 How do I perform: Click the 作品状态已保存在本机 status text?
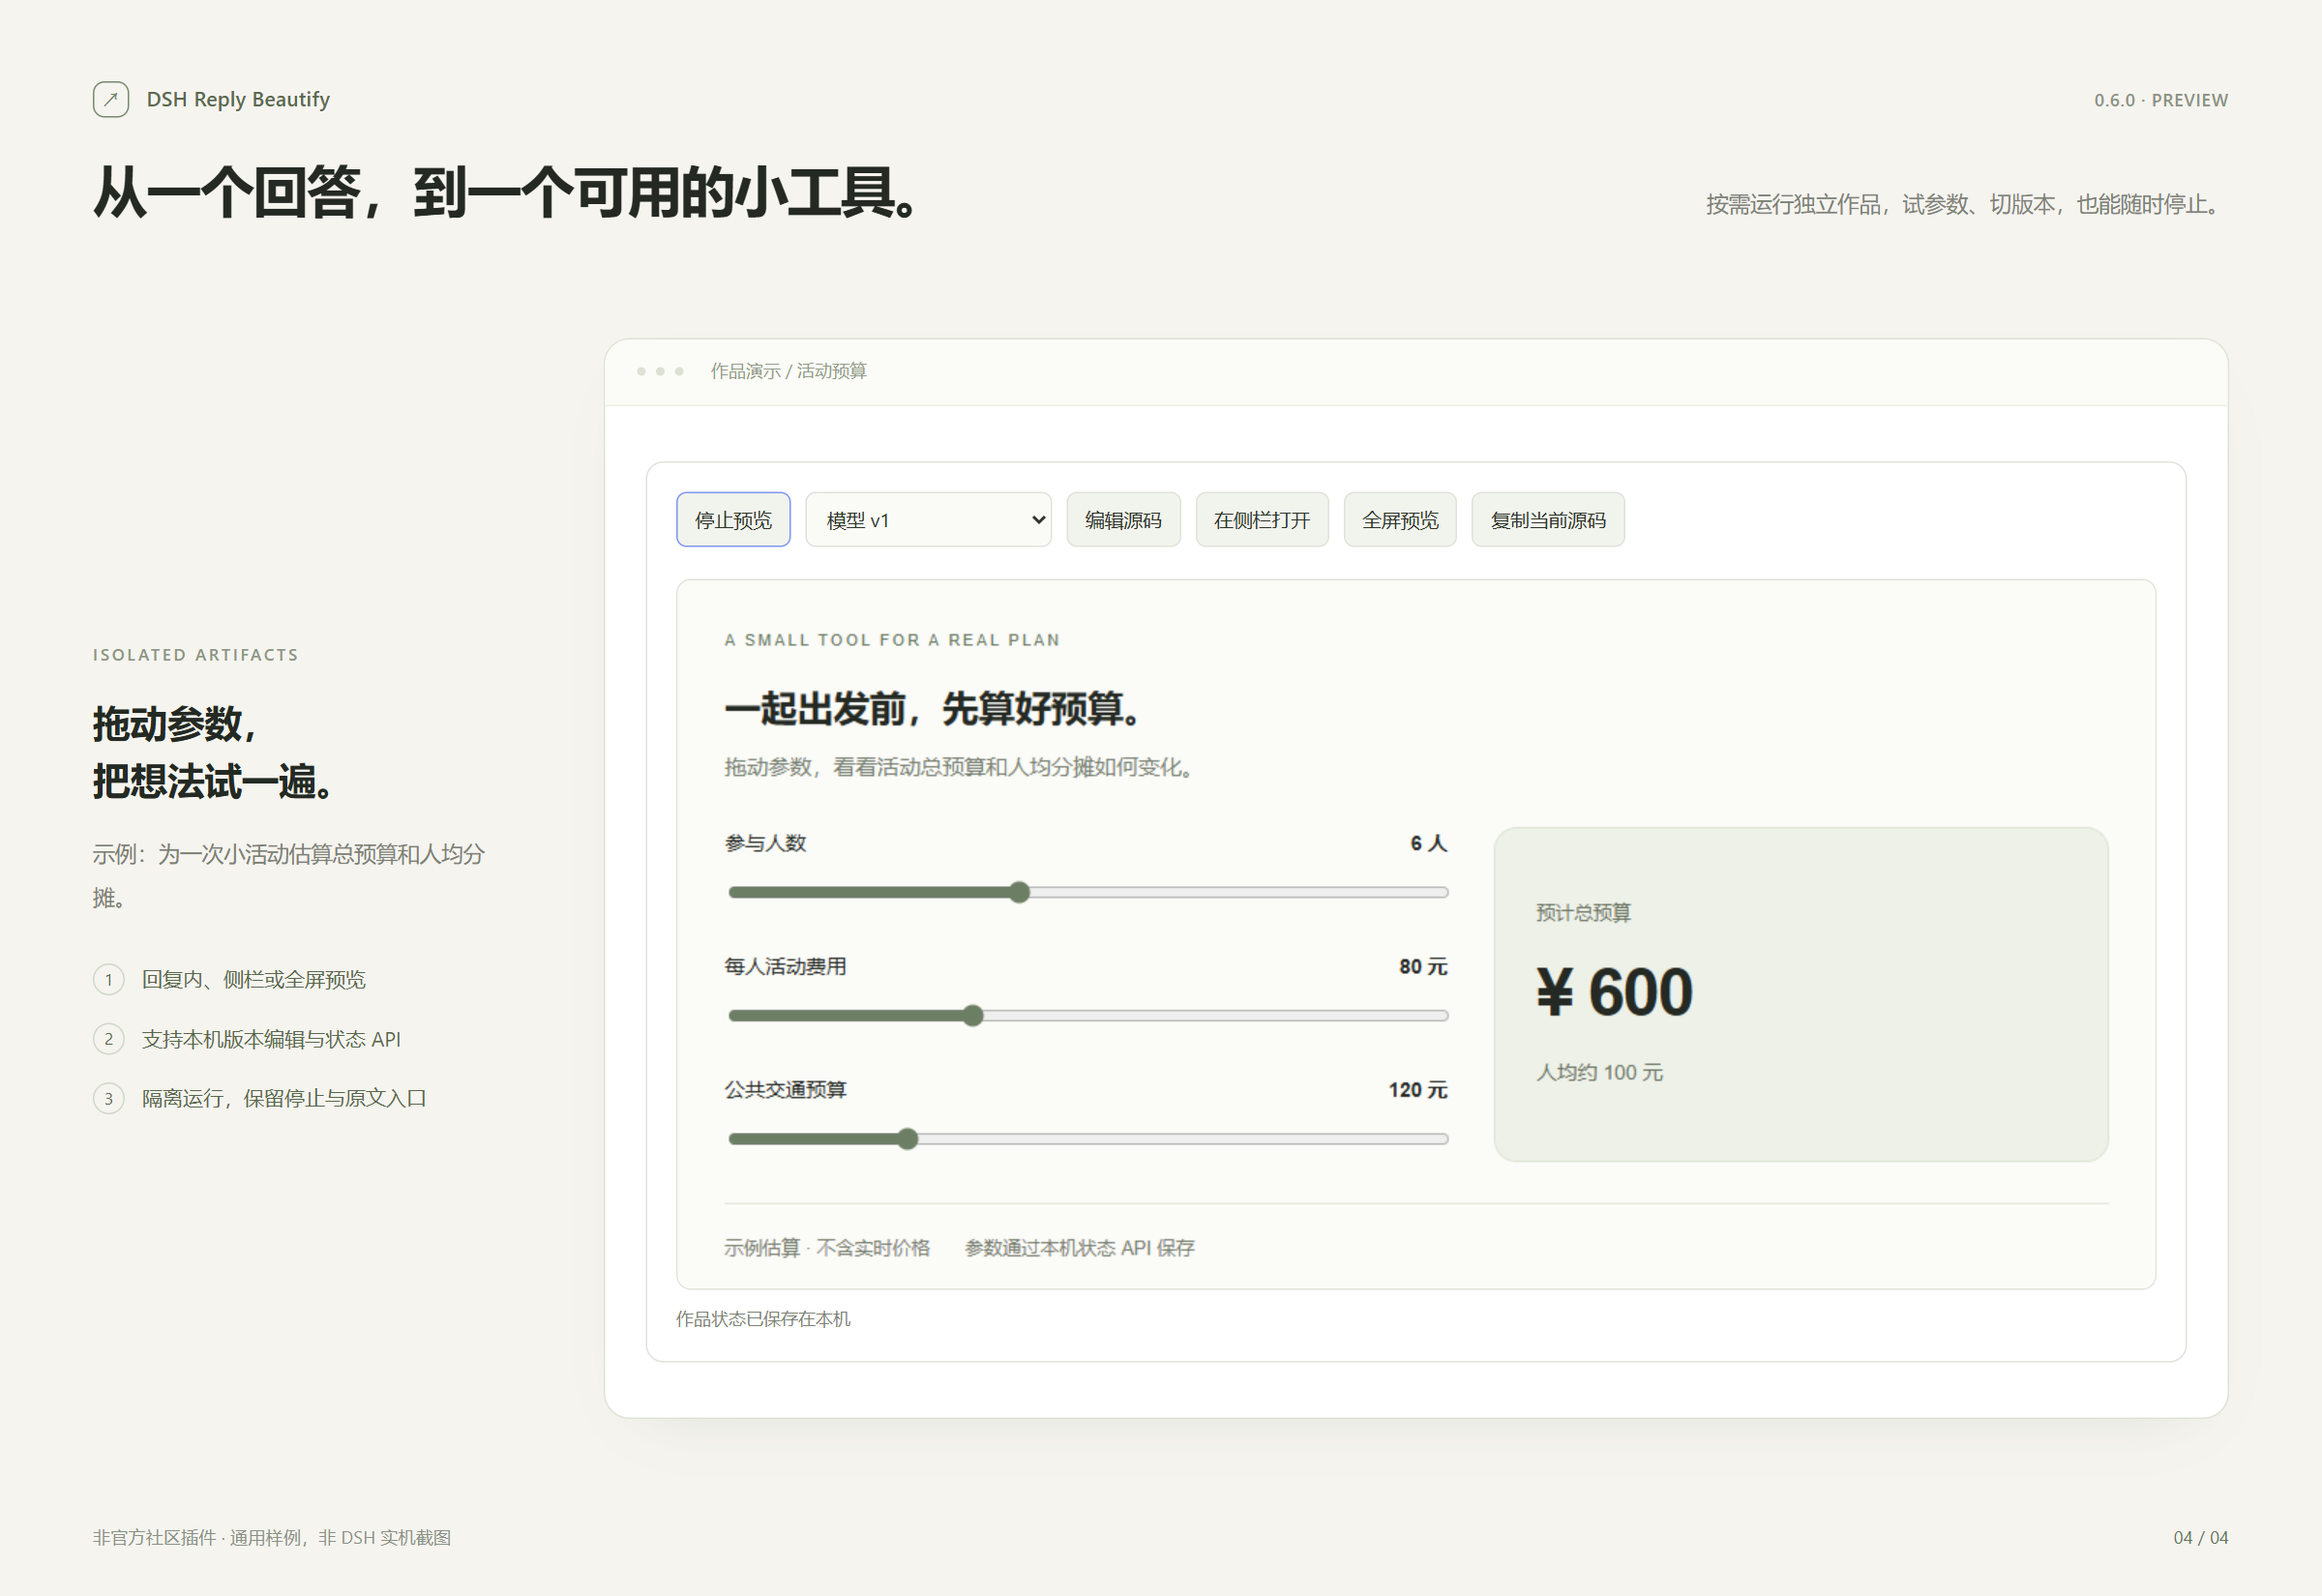click(x=763, y=1319)
